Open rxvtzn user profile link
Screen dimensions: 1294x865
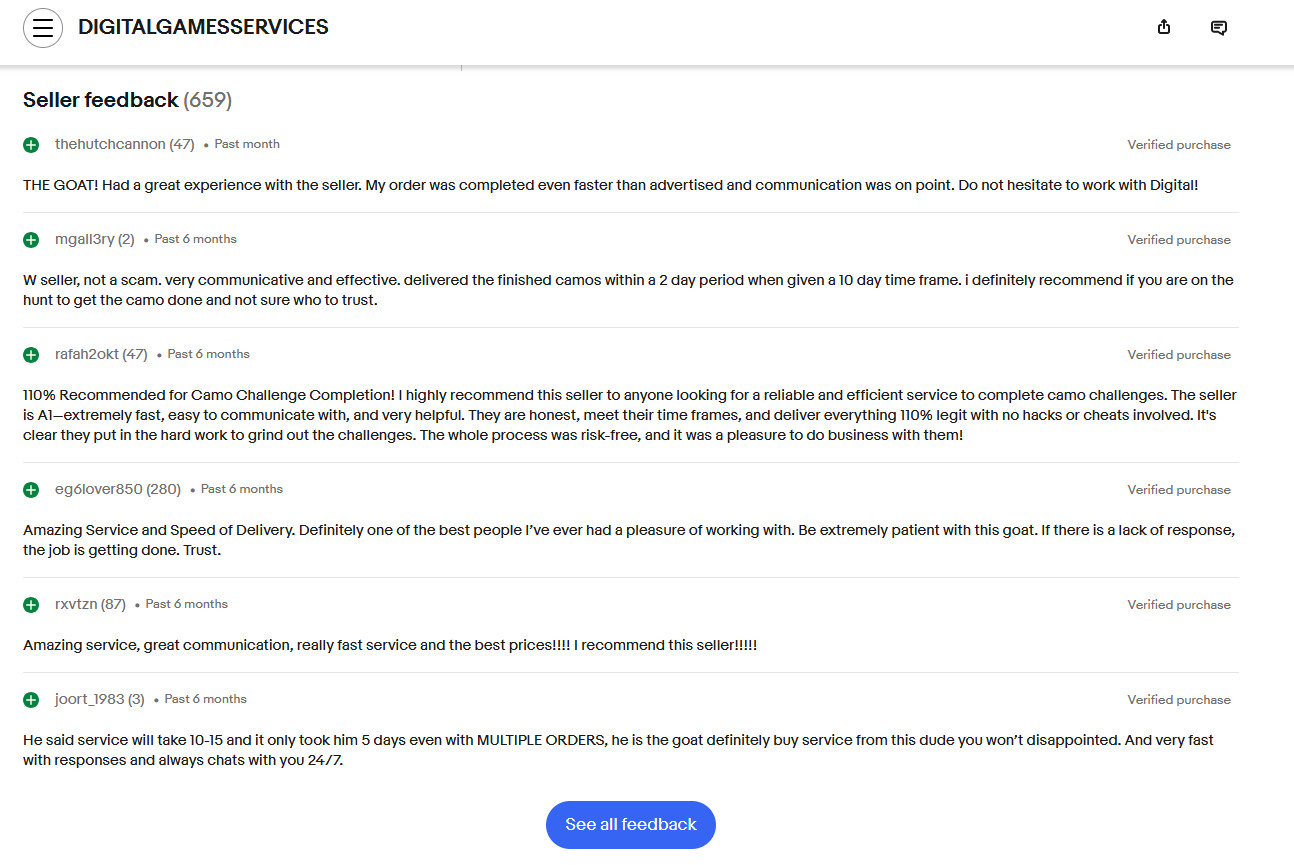[76, 604]
